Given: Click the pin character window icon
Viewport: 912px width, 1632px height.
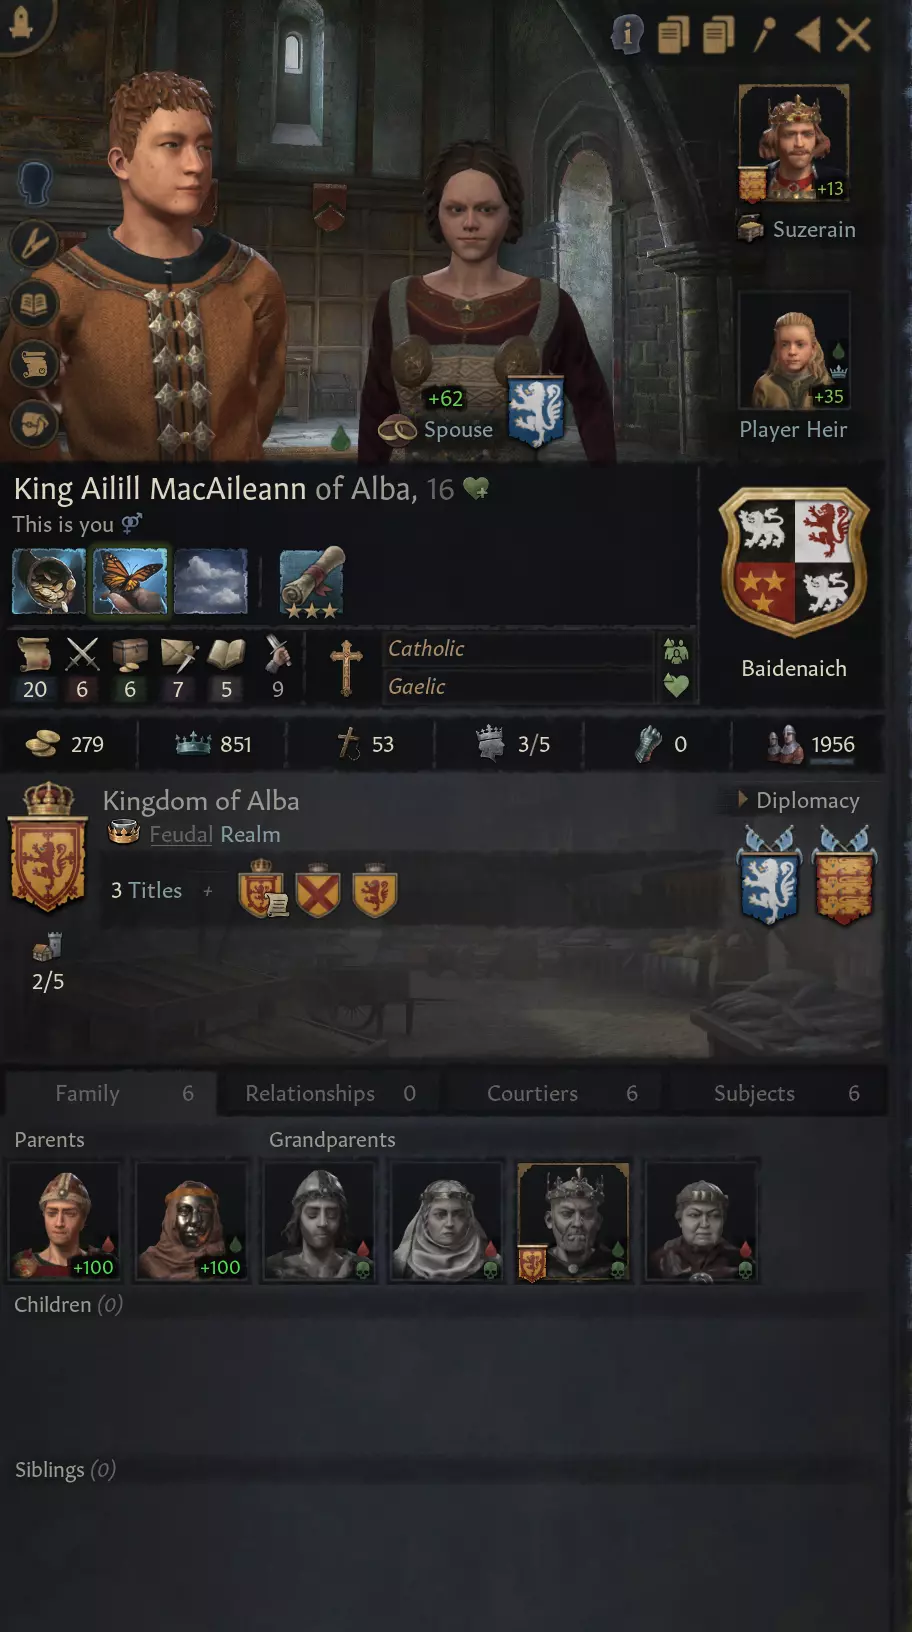Looking at the screenshot, I should coord(763,35).
